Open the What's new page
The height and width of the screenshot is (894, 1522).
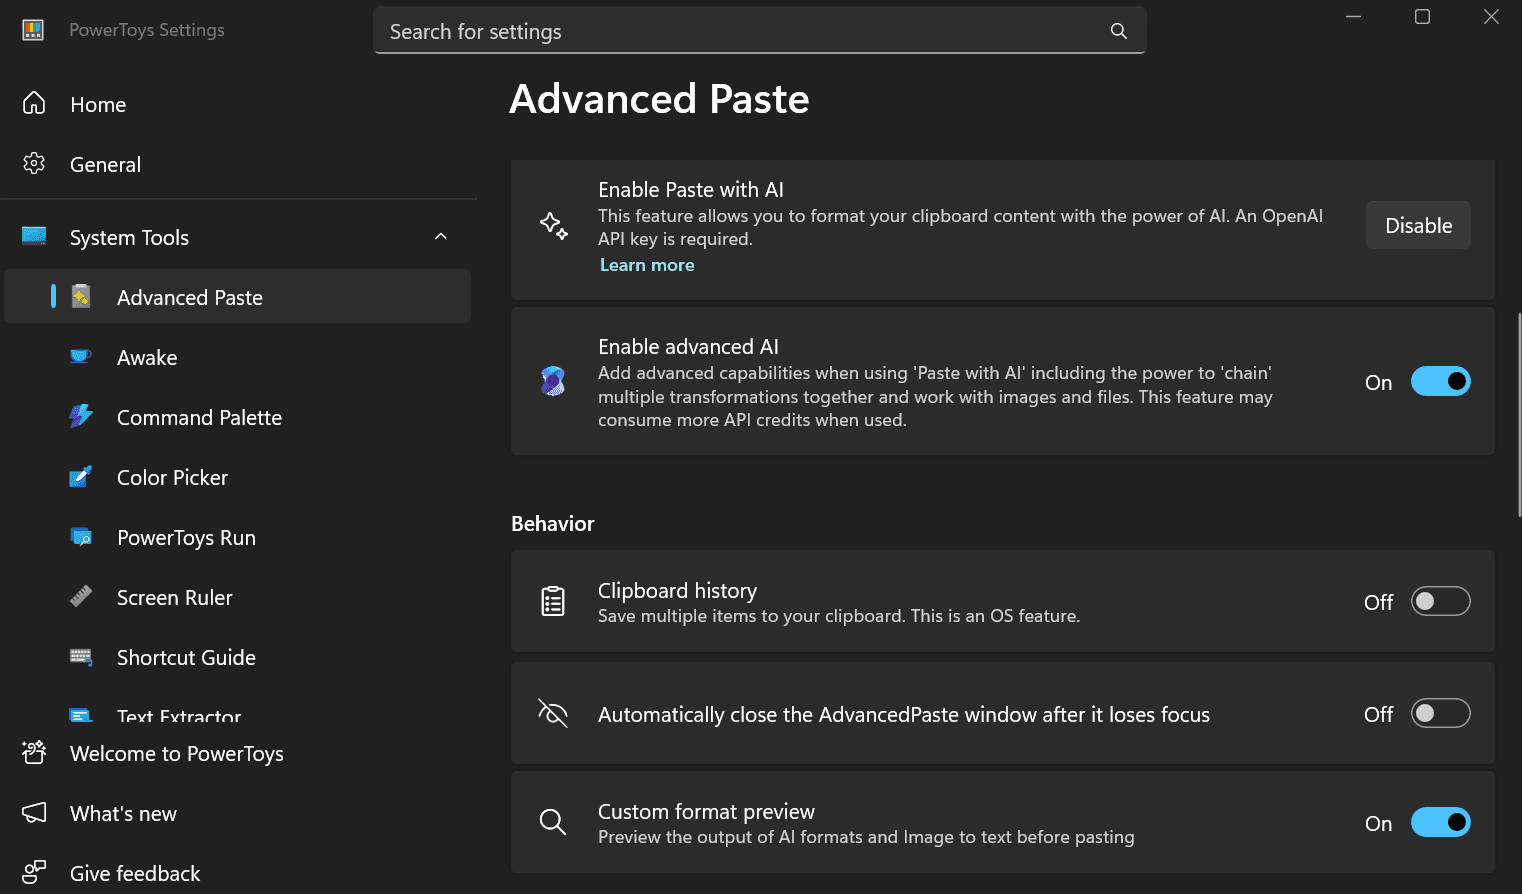pos(123,813)
